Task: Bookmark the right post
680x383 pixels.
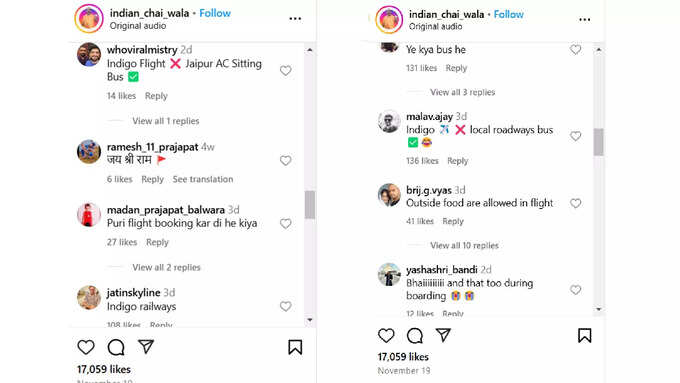Action: (585, 335)
